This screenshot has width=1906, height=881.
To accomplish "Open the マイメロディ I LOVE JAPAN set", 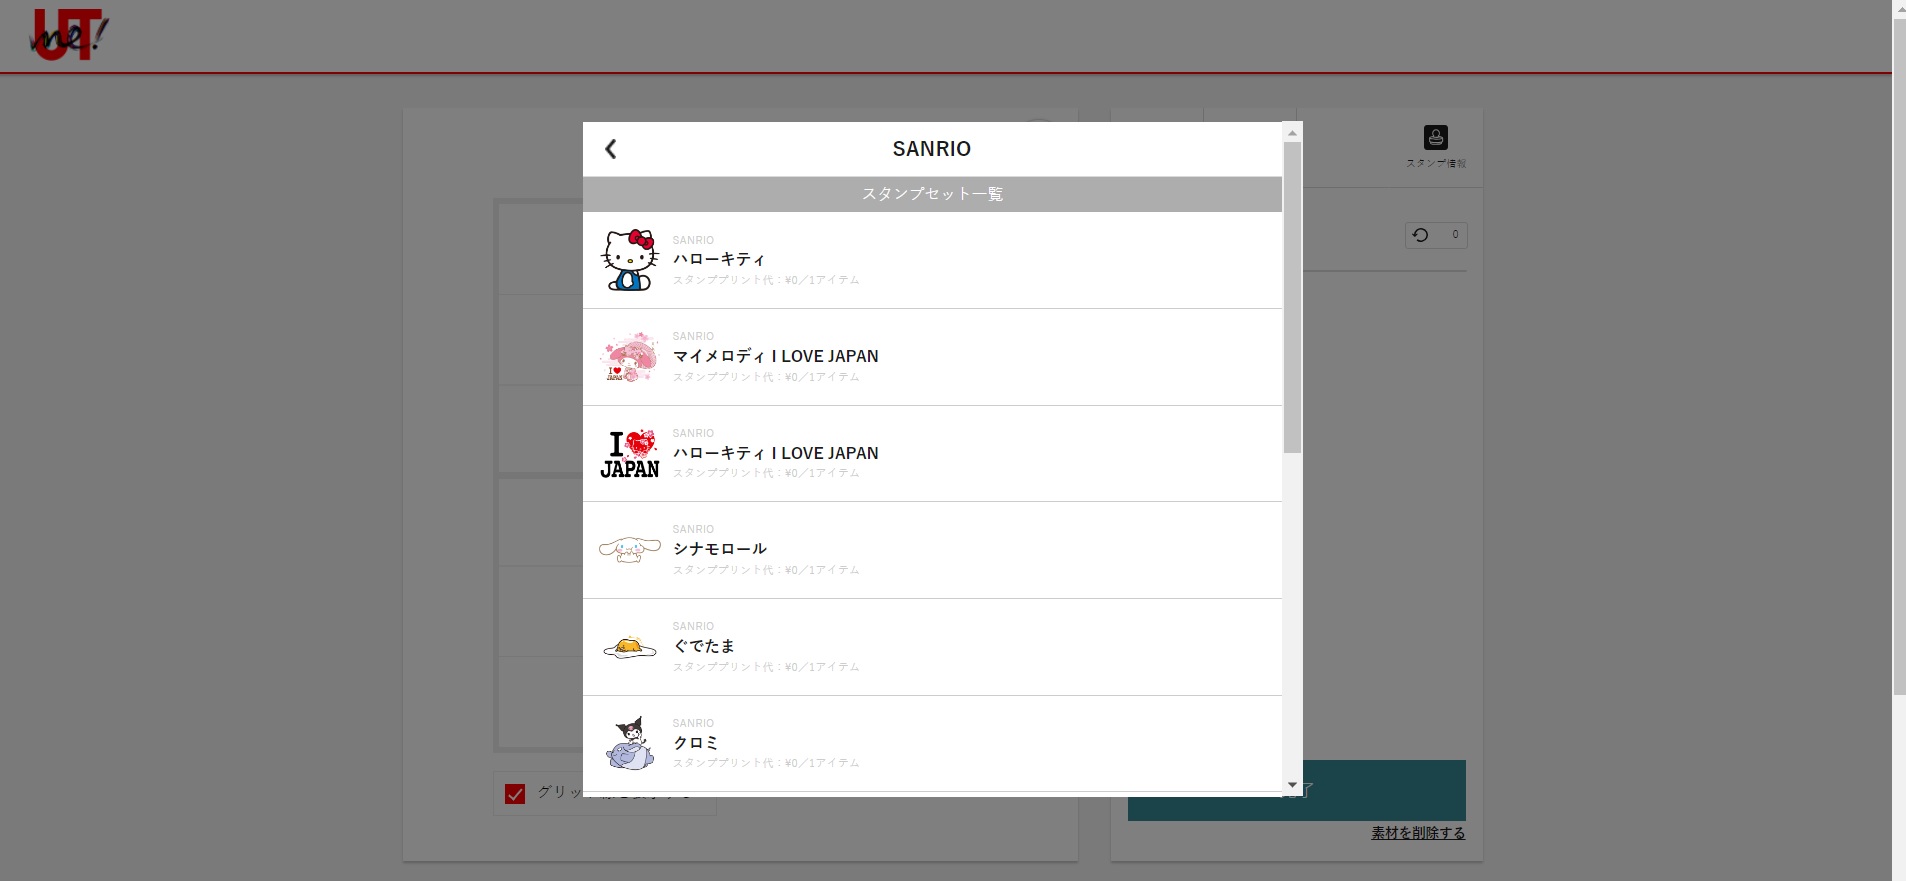I will (932, 357).
